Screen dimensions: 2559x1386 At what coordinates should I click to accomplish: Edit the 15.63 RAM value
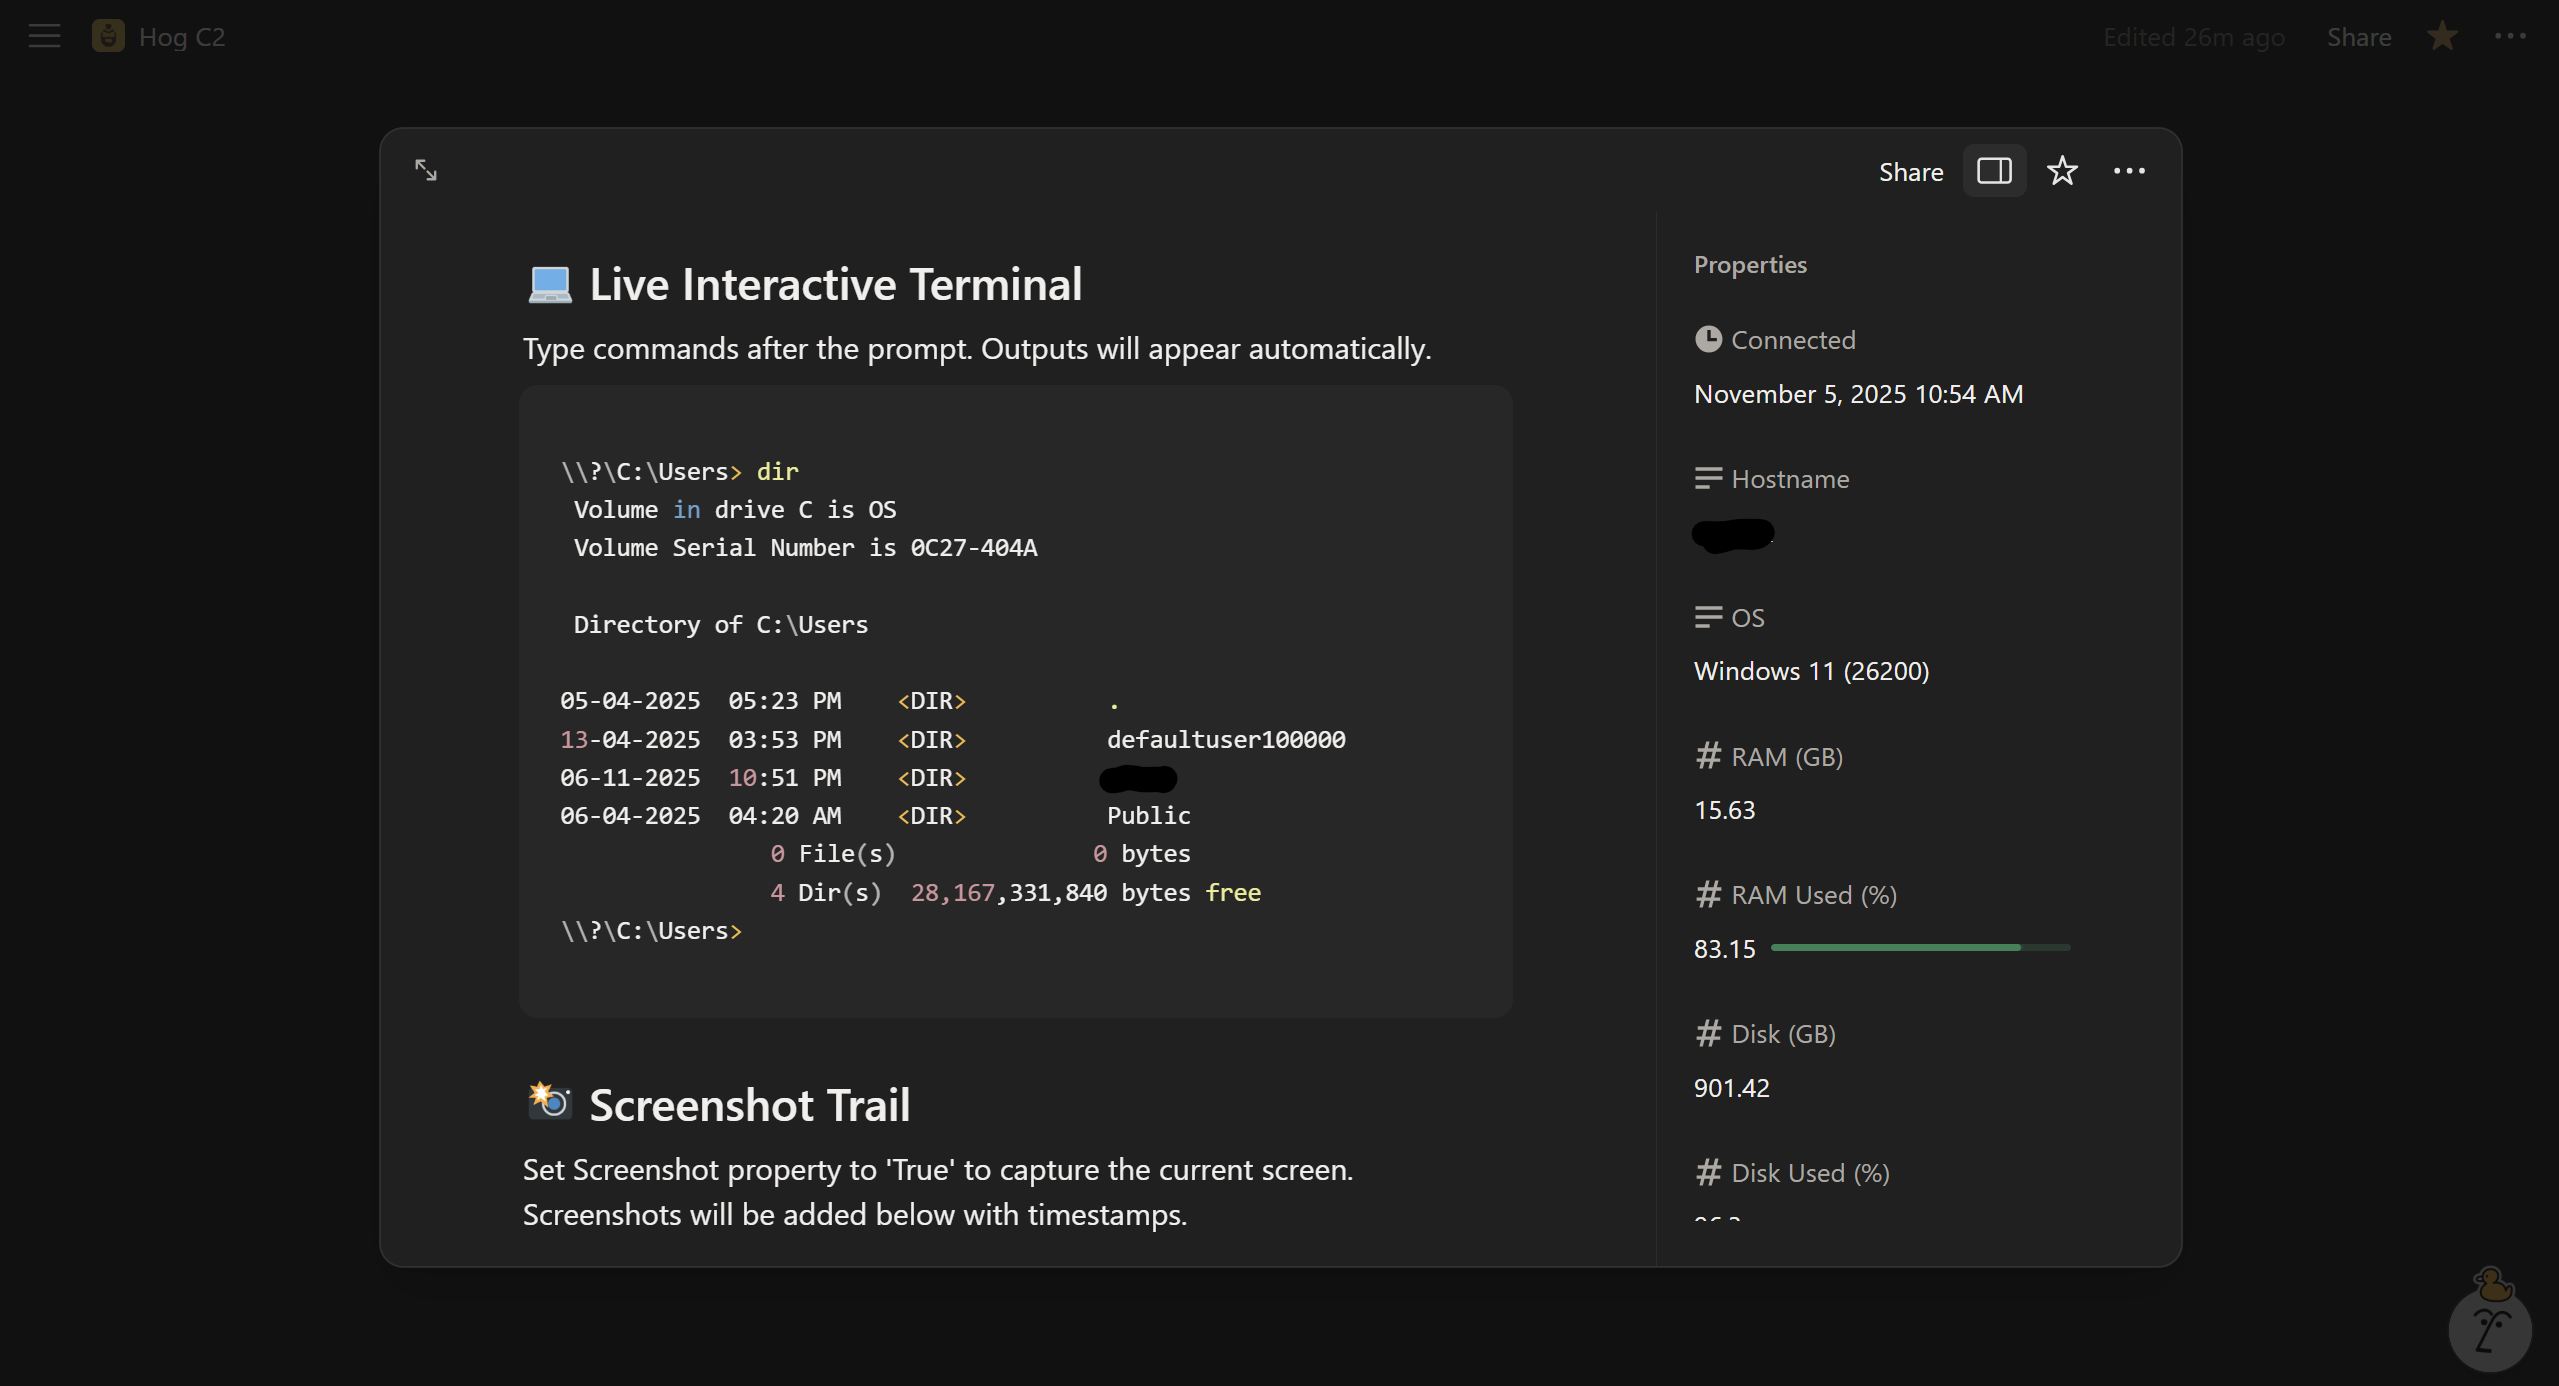coord(1724,810)
